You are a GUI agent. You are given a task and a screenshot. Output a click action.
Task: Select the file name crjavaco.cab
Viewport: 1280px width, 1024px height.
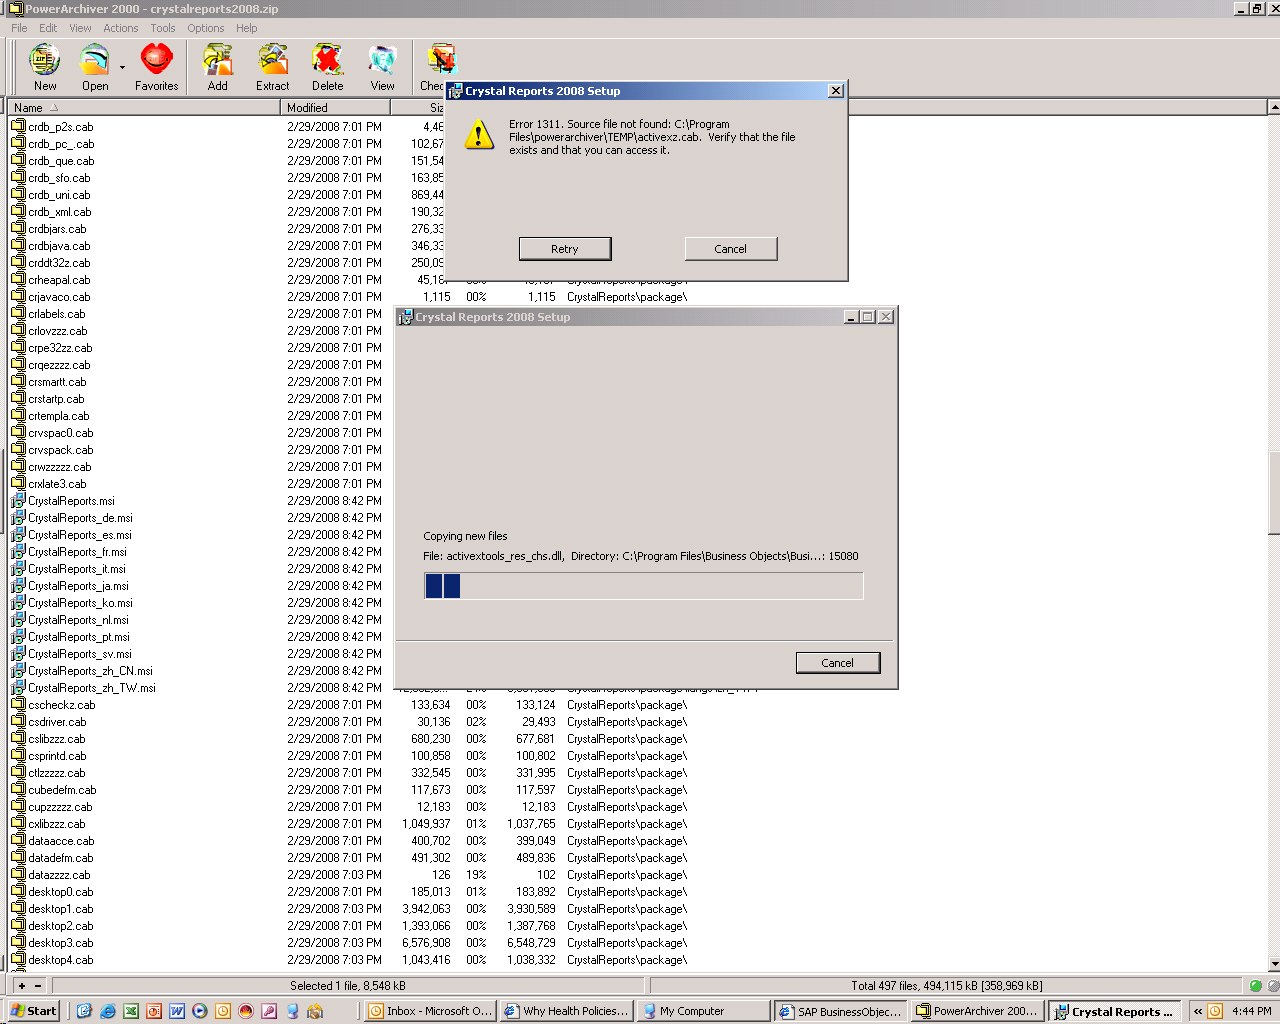(x=59, y=297)
